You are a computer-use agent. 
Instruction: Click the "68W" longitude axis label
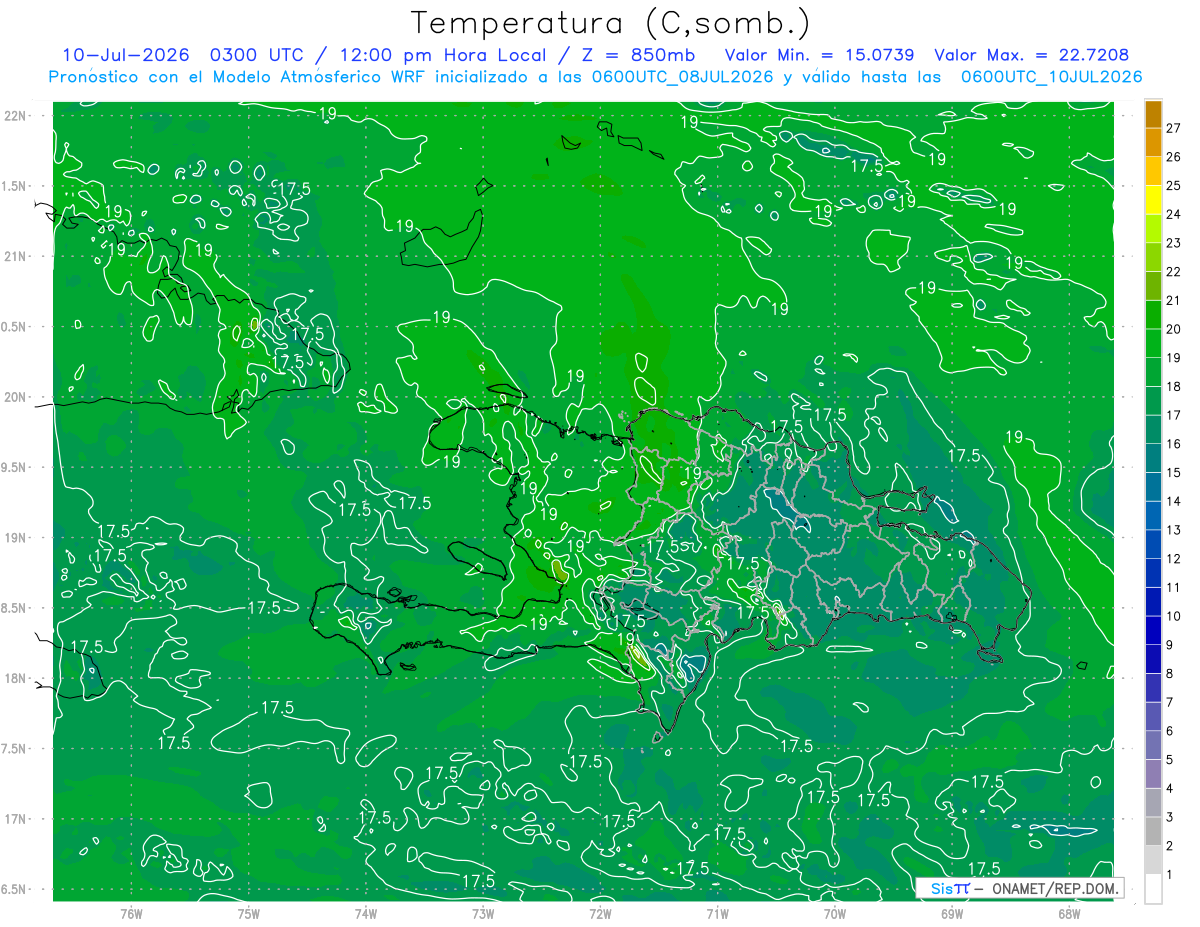1069,913
